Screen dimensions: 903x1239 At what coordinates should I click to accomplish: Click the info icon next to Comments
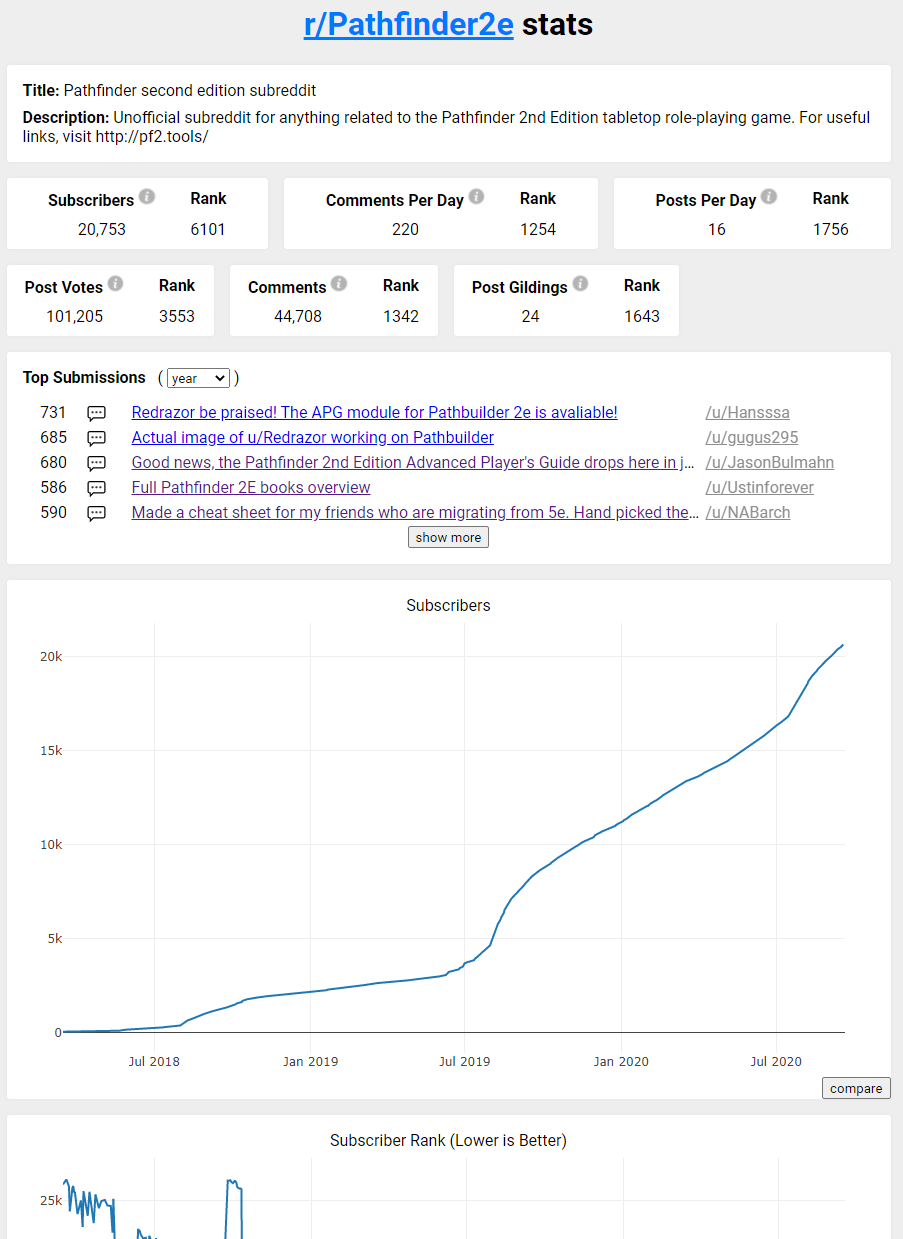point(339,284)
